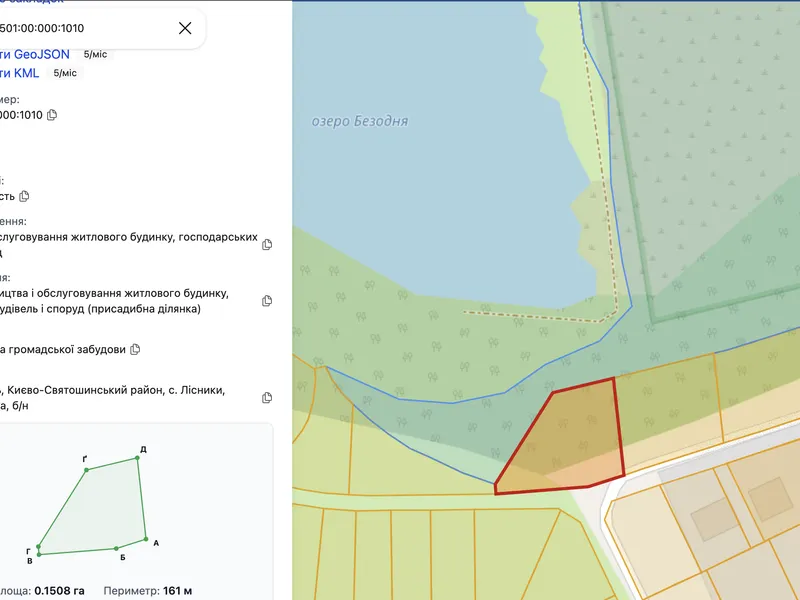Copy the 'присадибна ділянка' purpose text
The height and width of the screenshot is (600, 800).
(x=267, y=301)
